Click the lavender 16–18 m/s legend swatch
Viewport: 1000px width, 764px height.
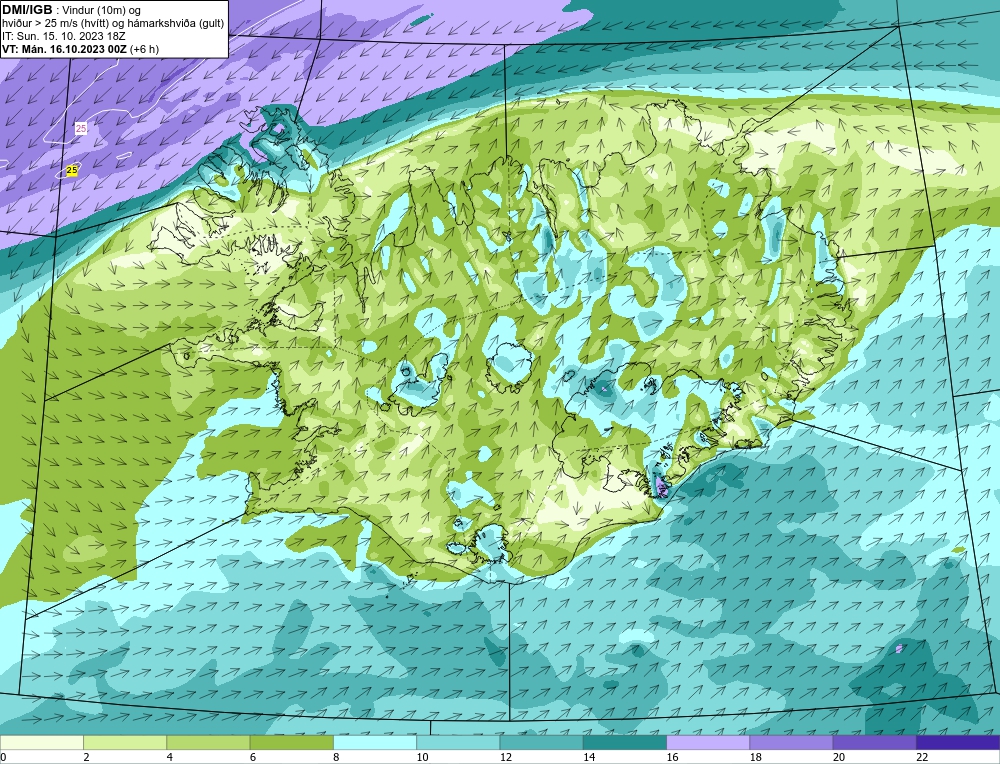point(708,742)
